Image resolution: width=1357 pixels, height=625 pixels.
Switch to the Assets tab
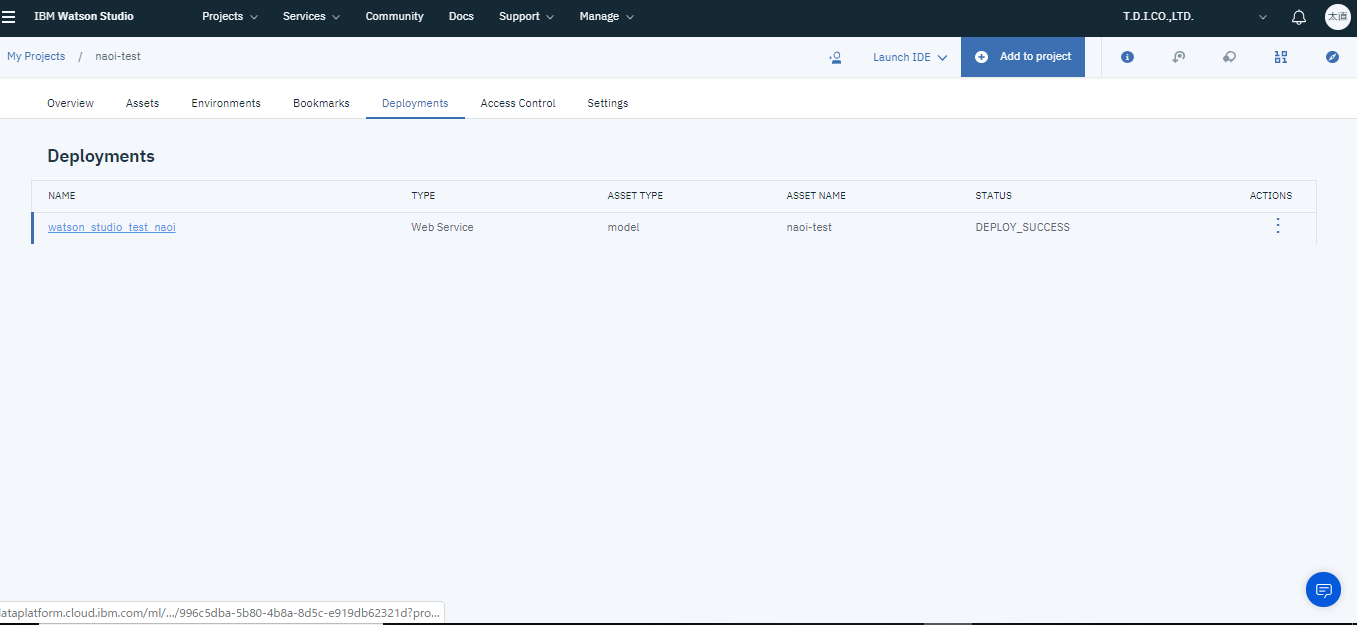point(142,103)
